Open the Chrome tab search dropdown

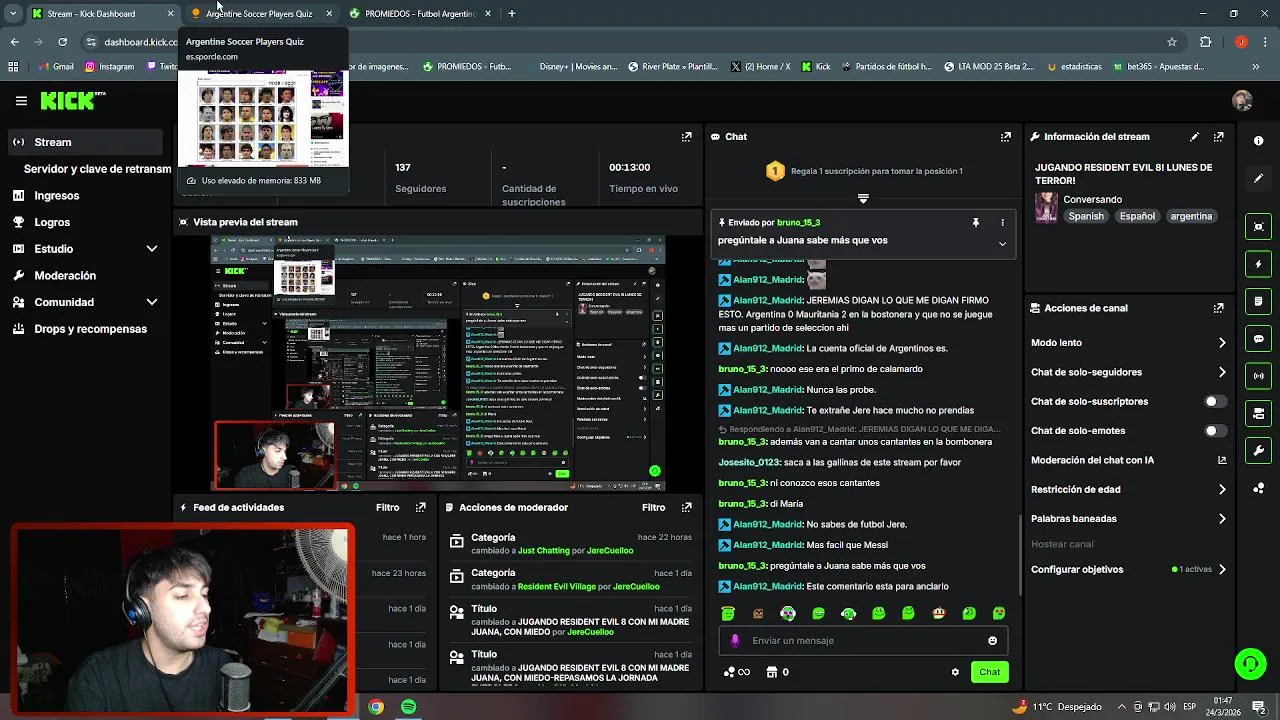[13, 14]
